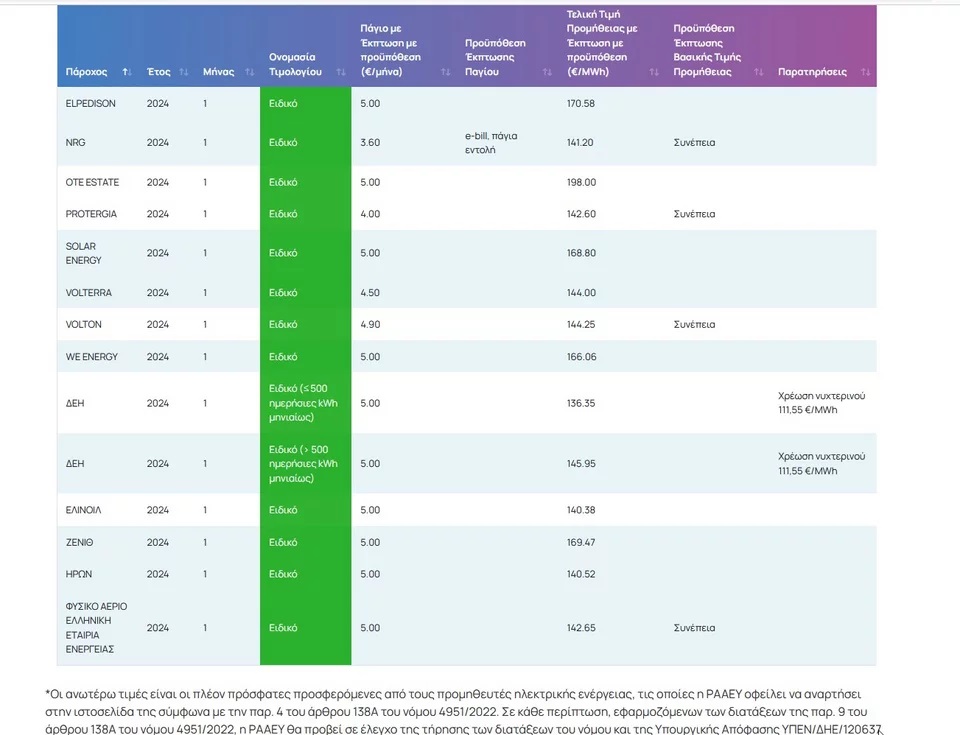
Task: Select green Ειδικό (≤ 500 ημερήσιες kWh) cell
Action: (304, 403)
